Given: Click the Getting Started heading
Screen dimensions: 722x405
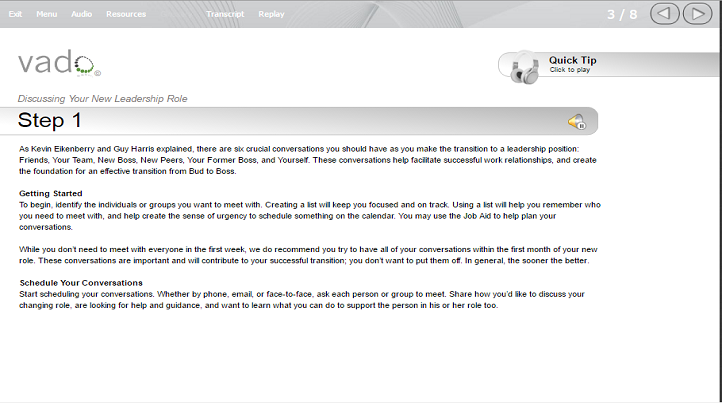Looking at the screenshot, I should pos(51,193).
